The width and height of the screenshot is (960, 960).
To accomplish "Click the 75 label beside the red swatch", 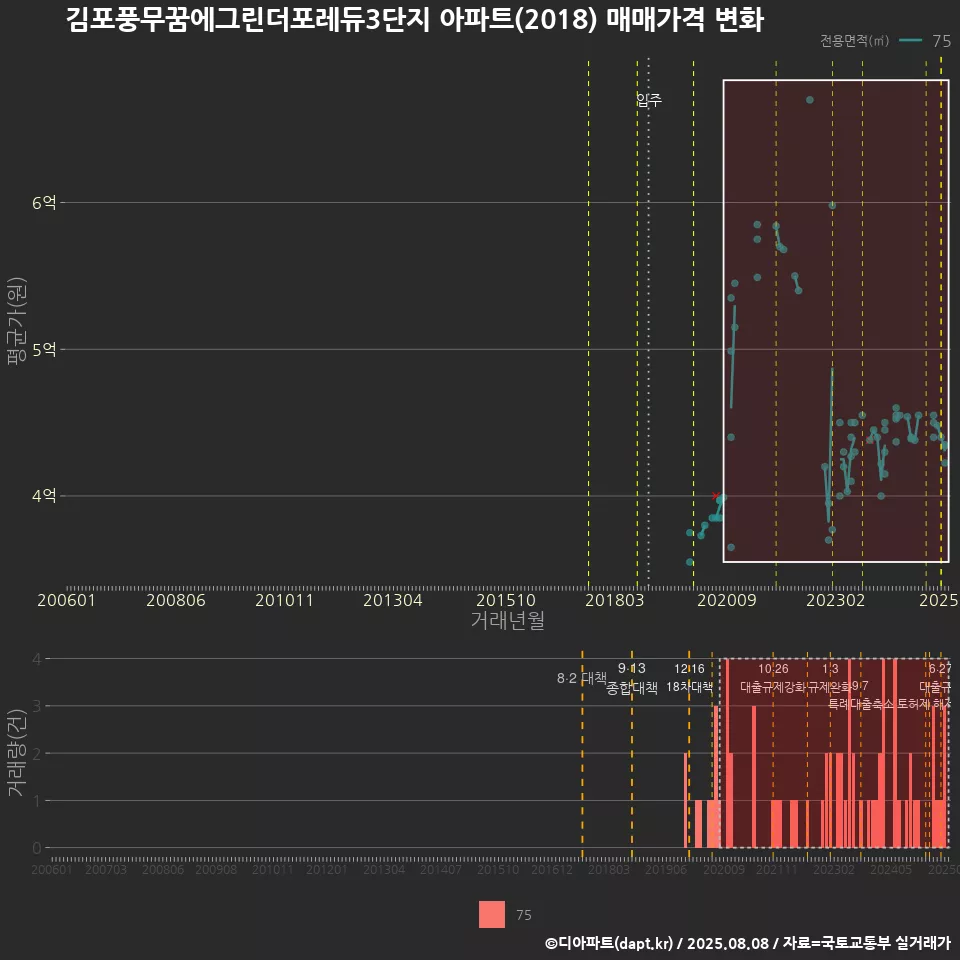I will (523, 915).
